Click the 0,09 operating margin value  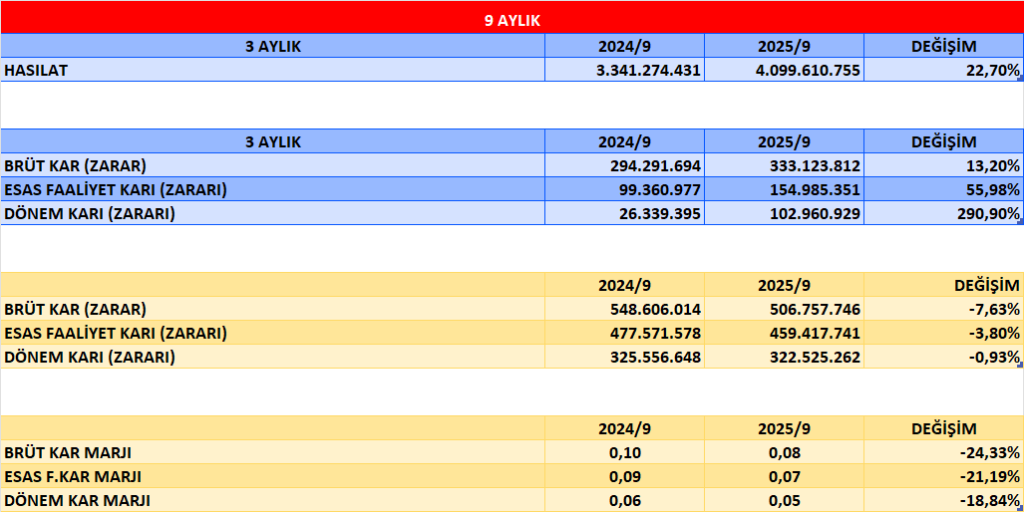[x=625, y=476]
